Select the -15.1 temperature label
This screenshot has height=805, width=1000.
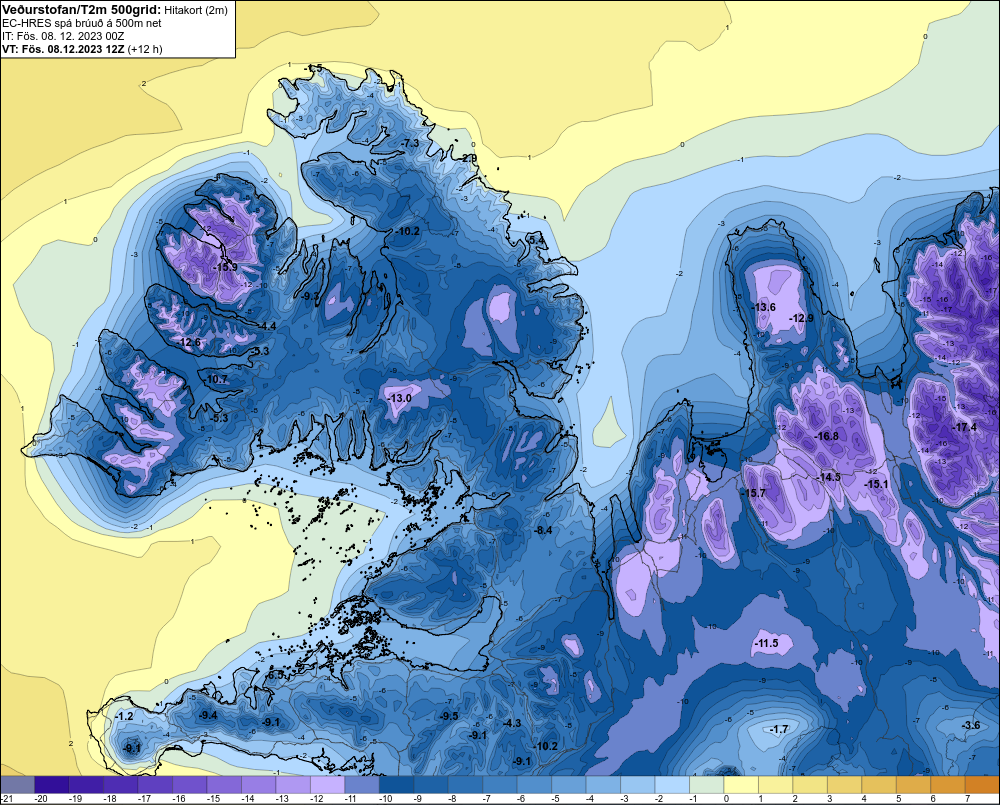(876, 484)
